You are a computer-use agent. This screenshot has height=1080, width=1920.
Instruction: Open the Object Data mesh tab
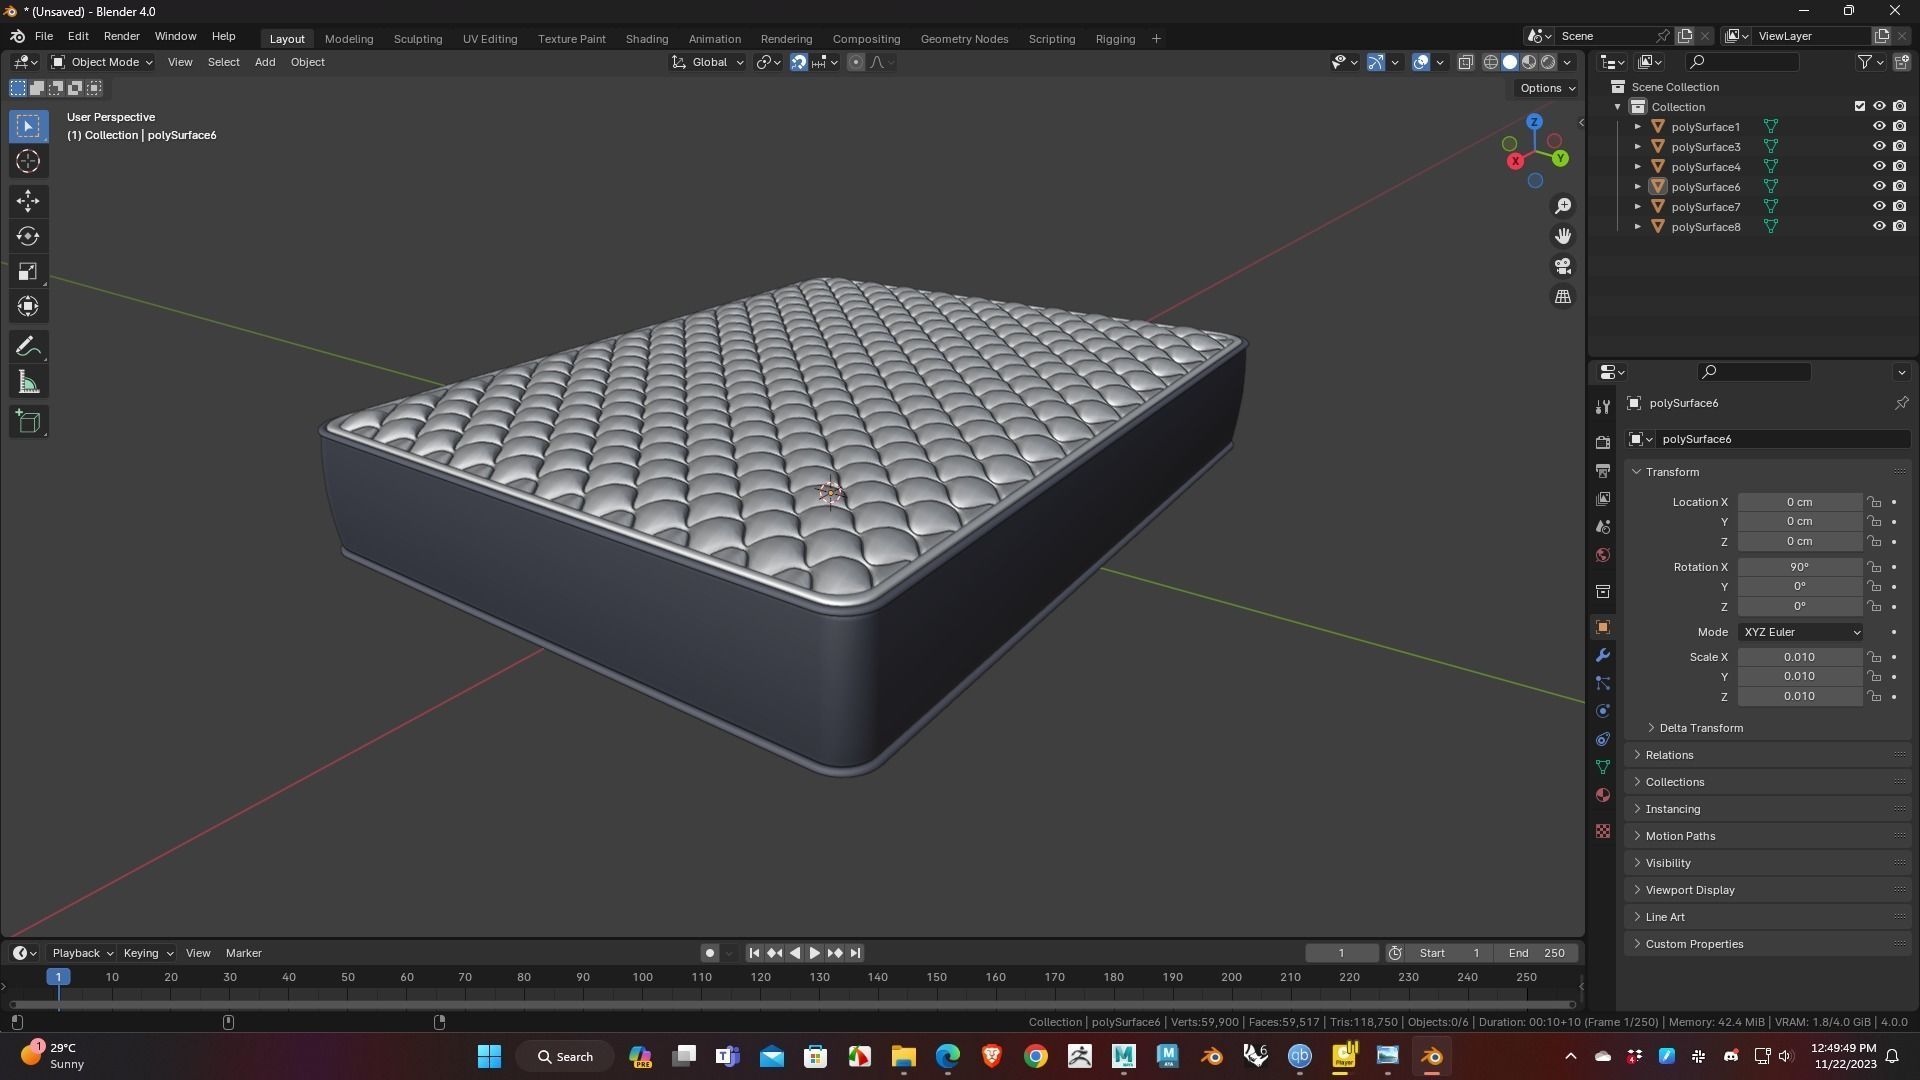coord(1603,767)
